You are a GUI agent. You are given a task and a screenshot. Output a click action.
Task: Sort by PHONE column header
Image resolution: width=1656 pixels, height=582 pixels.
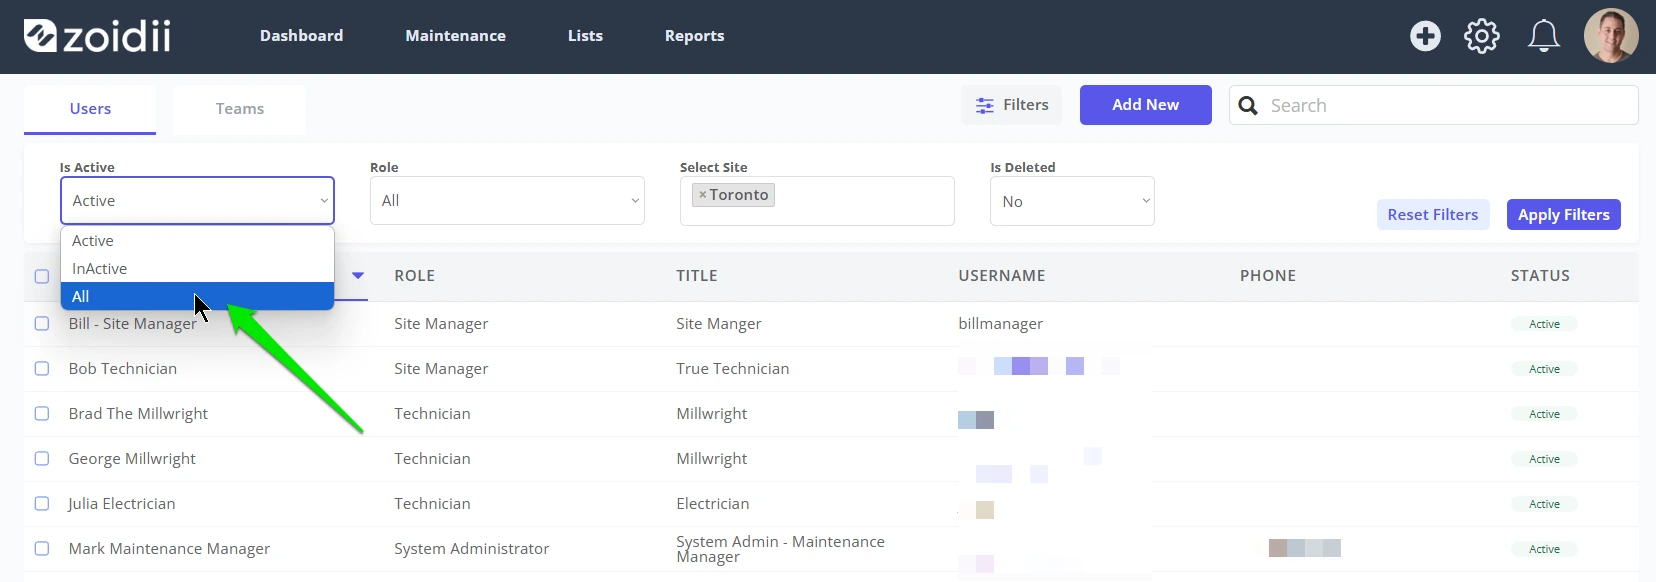point(1268,276)
